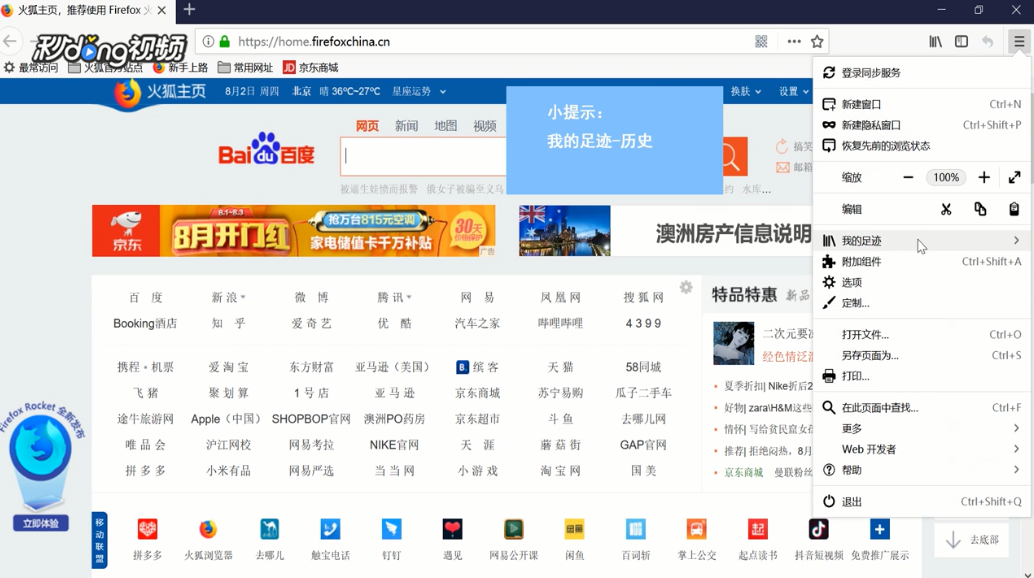Click the cut scissors icon in menu
The width and height of the screenshot is (1034, 578).
point(946,209)
